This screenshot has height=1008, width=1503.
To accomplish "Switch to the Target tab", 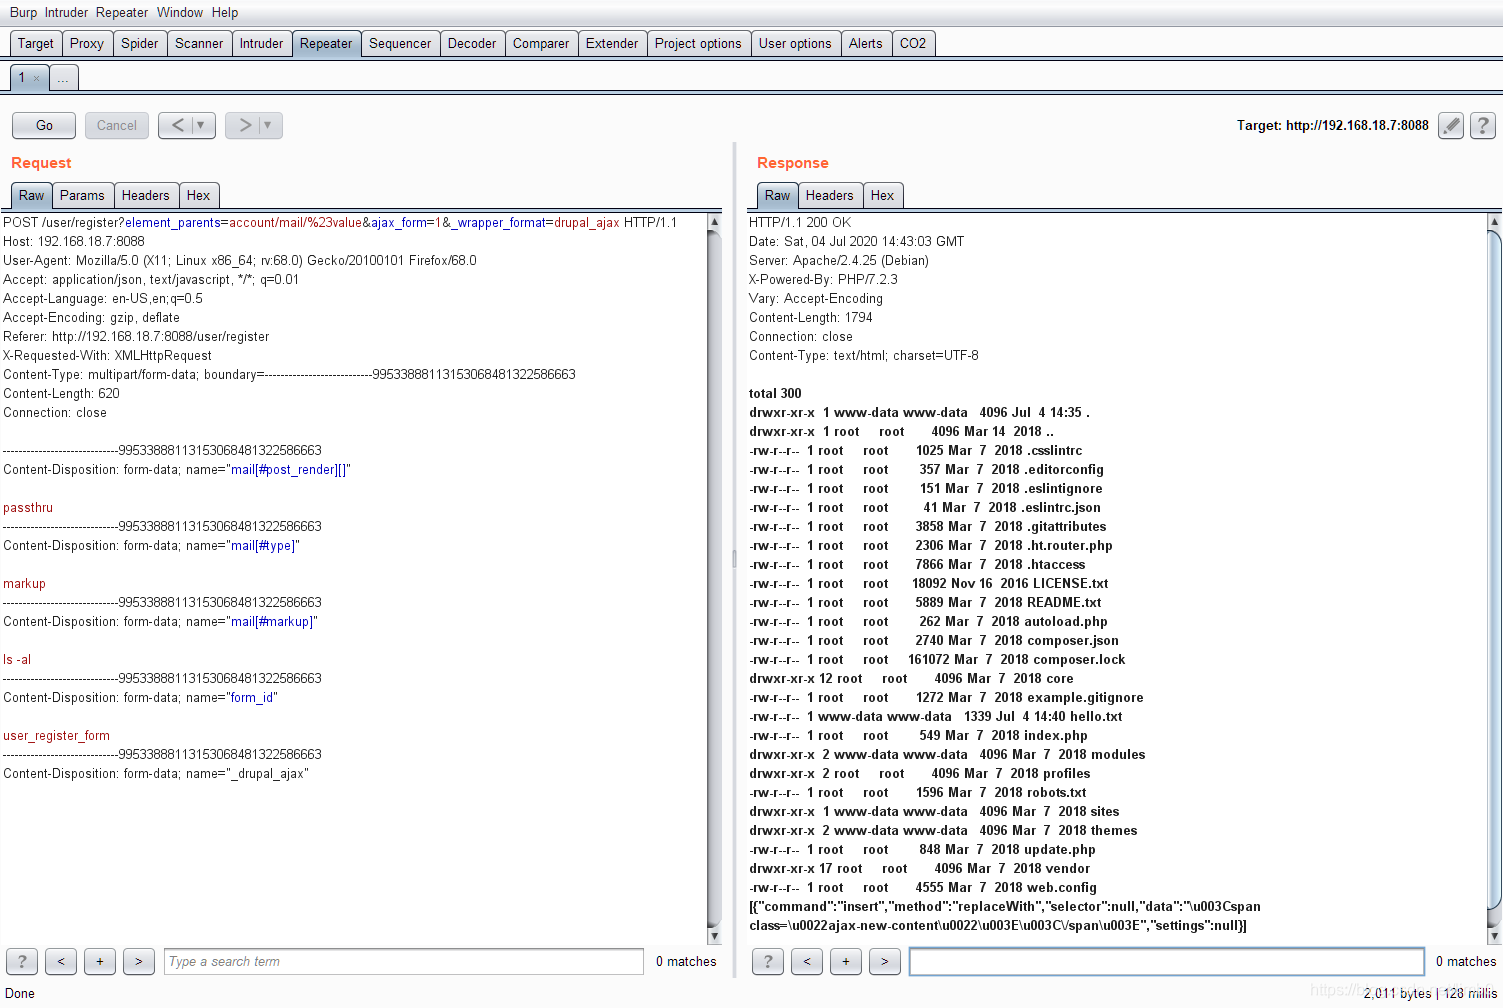I will 35,43.
